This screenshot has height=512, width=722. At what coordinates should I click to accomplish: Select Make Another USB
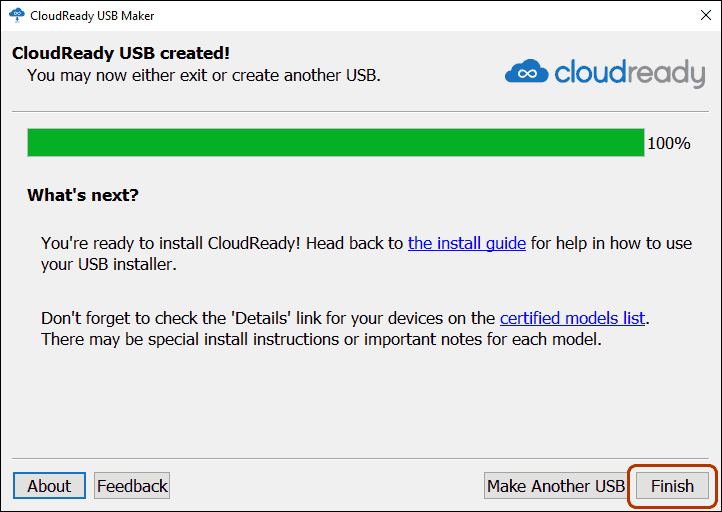coord(555,486)
